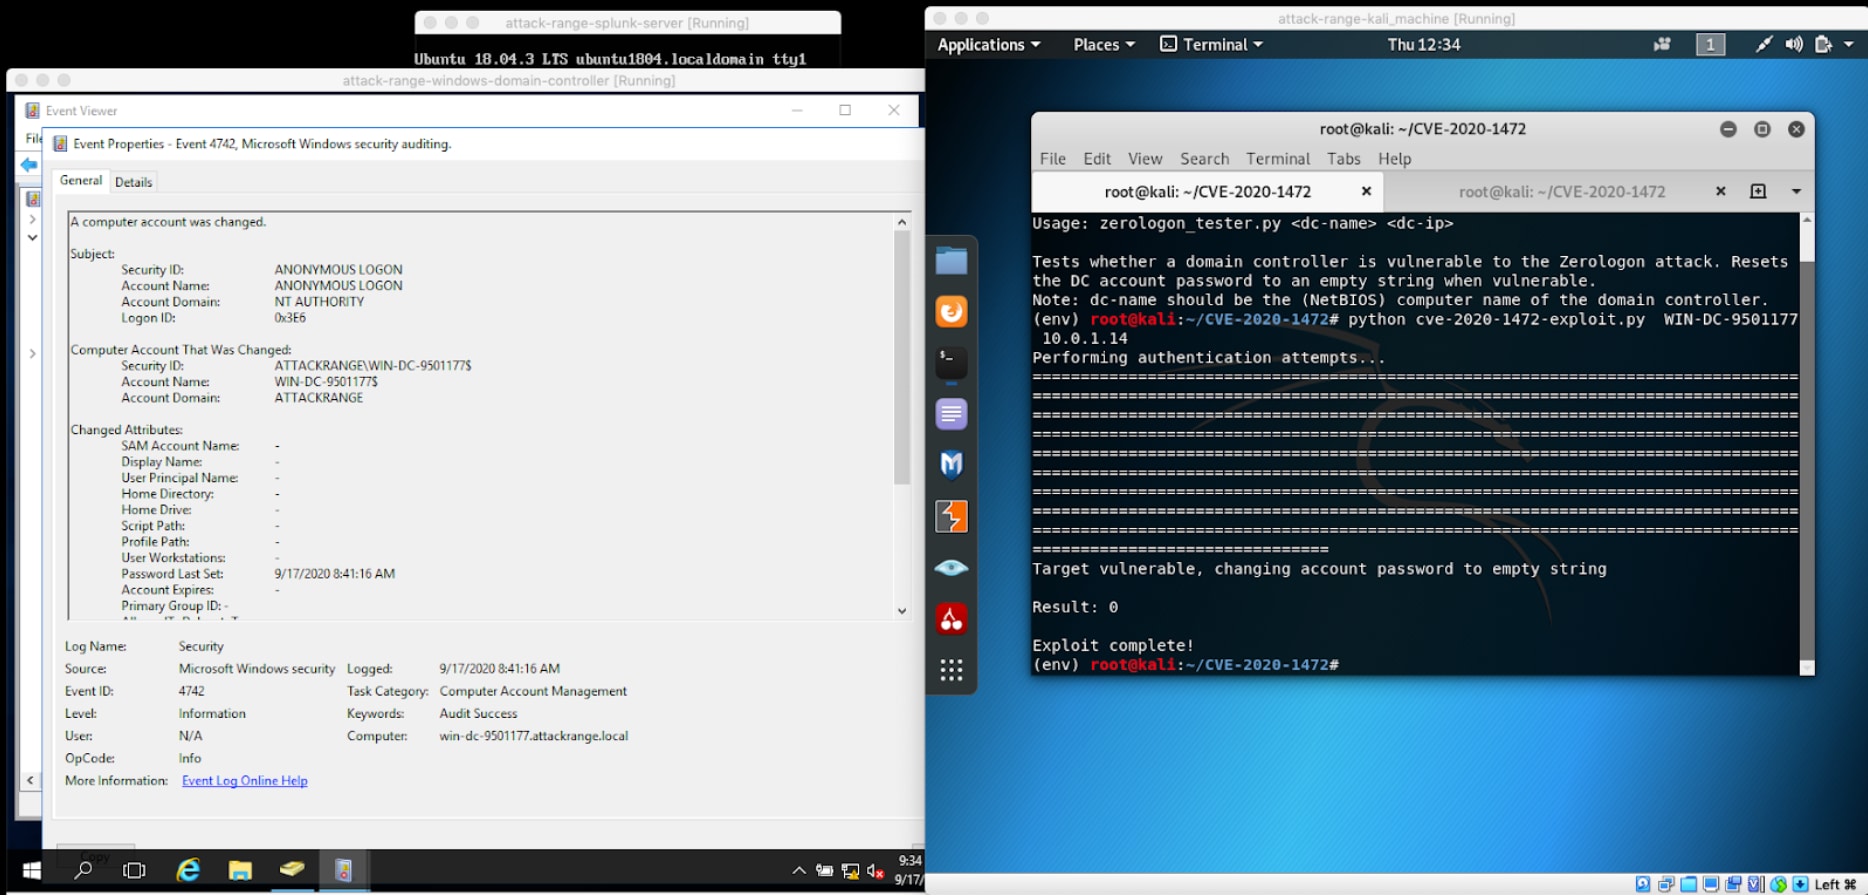Click the Event Viewer back arrow

(29, 164)
